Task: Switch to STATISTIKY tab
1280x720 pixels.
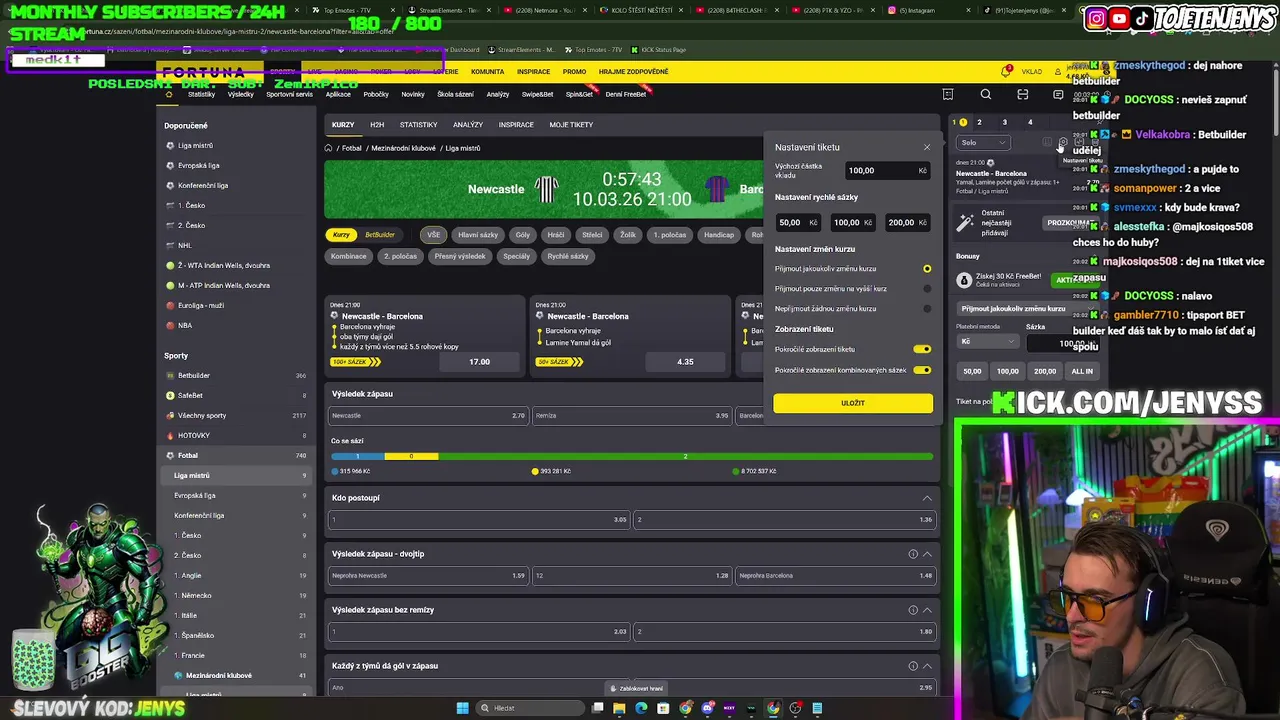Action: (x=418, y=125)
